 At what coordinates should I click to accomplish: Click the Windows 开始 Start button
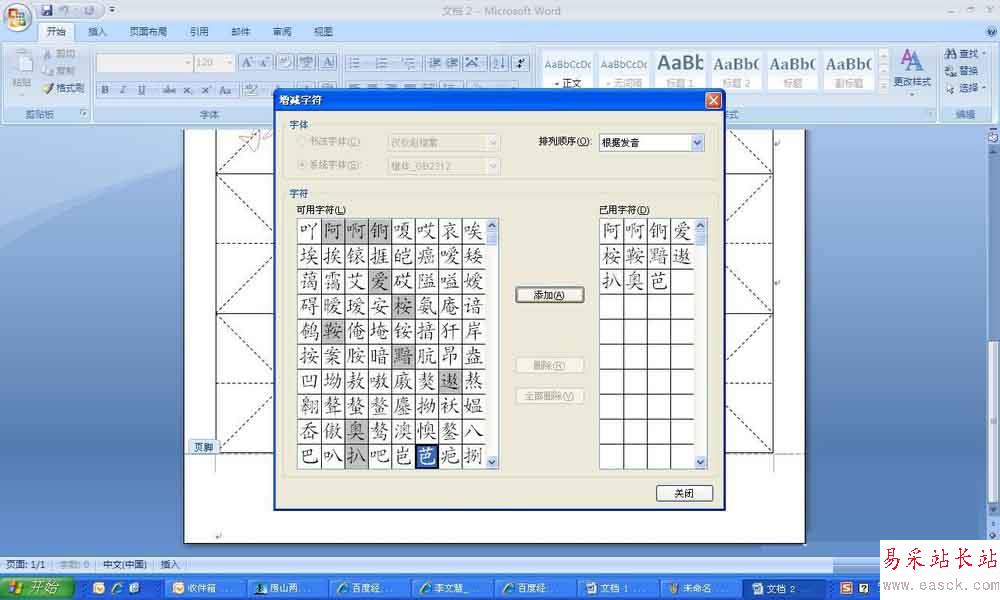[37, 587]
